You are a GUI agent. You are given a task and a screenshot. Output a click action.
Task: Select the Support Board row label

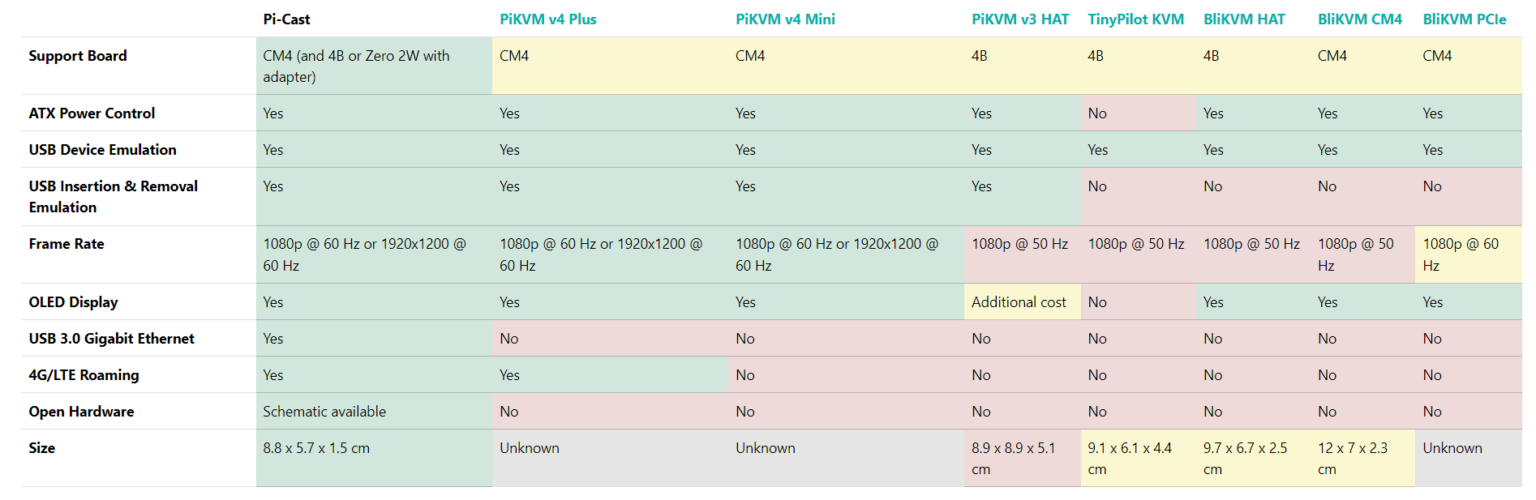pos(78,56)
